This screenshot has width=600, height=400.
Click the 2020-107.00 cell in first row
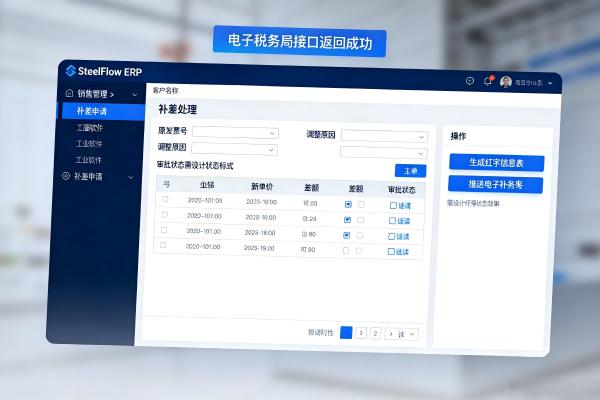(205, 200)
